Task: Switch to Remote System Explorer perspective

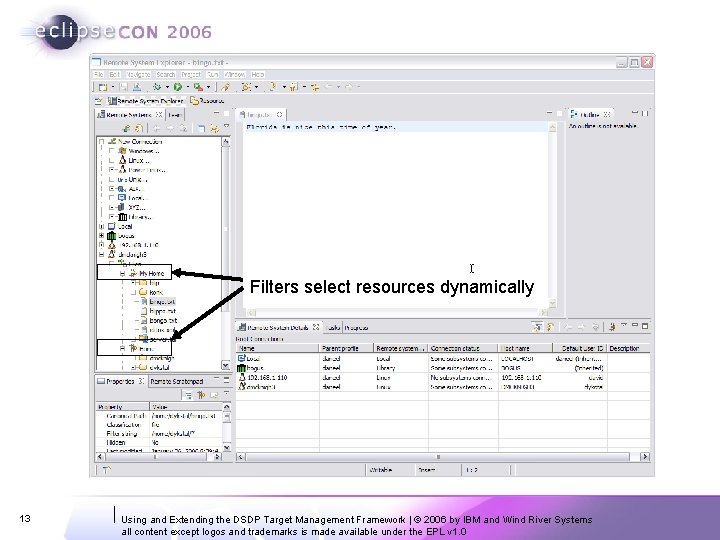Action: 145,101
